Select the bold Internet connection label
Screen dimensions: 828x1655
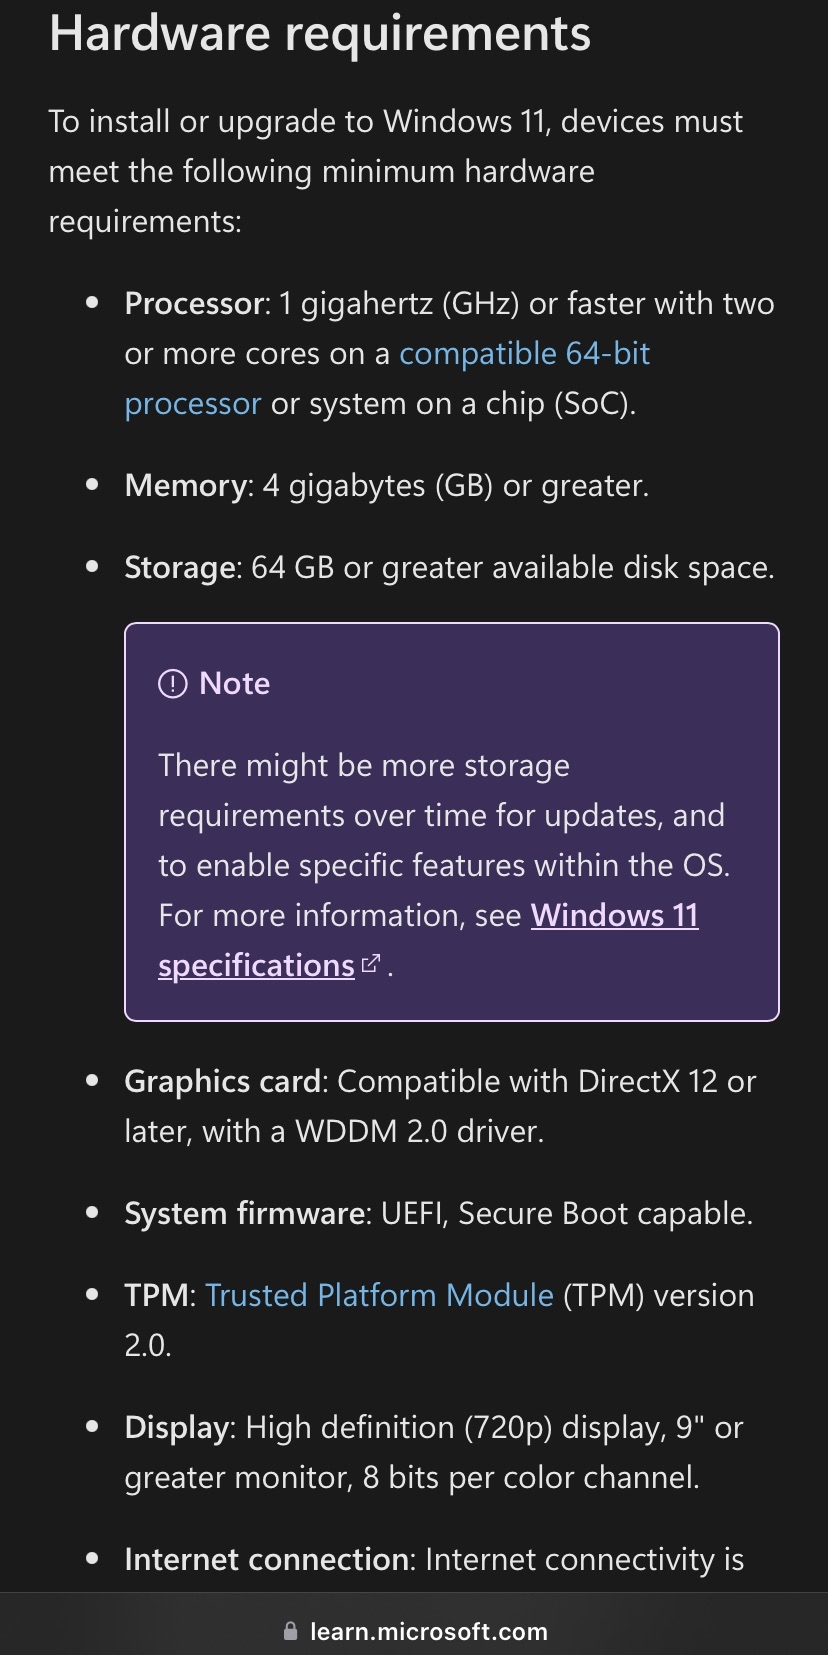(266, 1560)
